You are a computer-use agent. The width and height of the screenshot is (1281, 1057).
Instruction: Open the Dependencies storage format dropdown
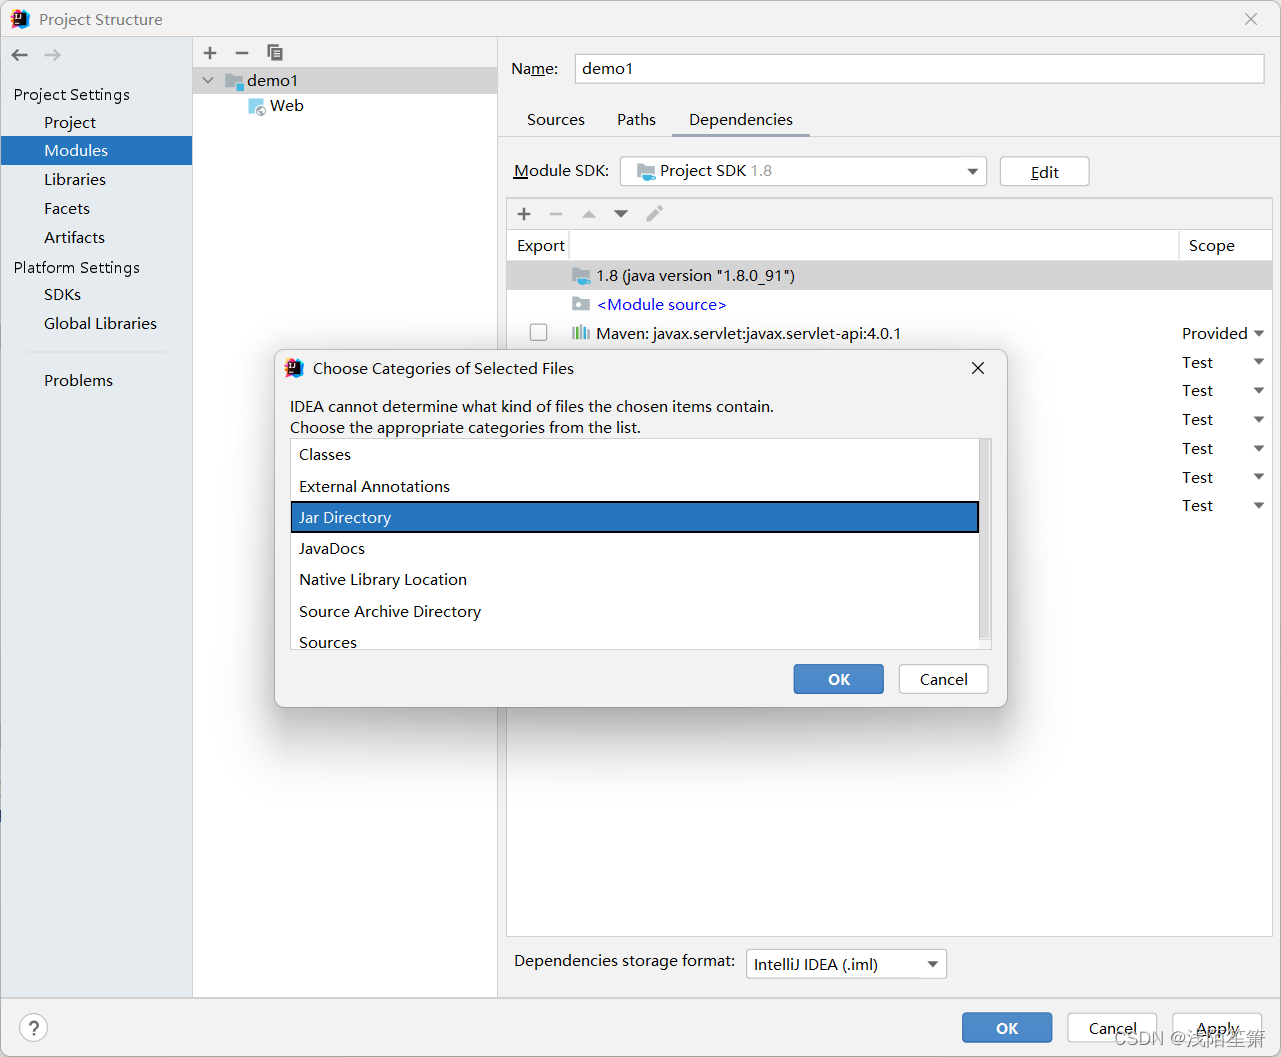[932, 963]
